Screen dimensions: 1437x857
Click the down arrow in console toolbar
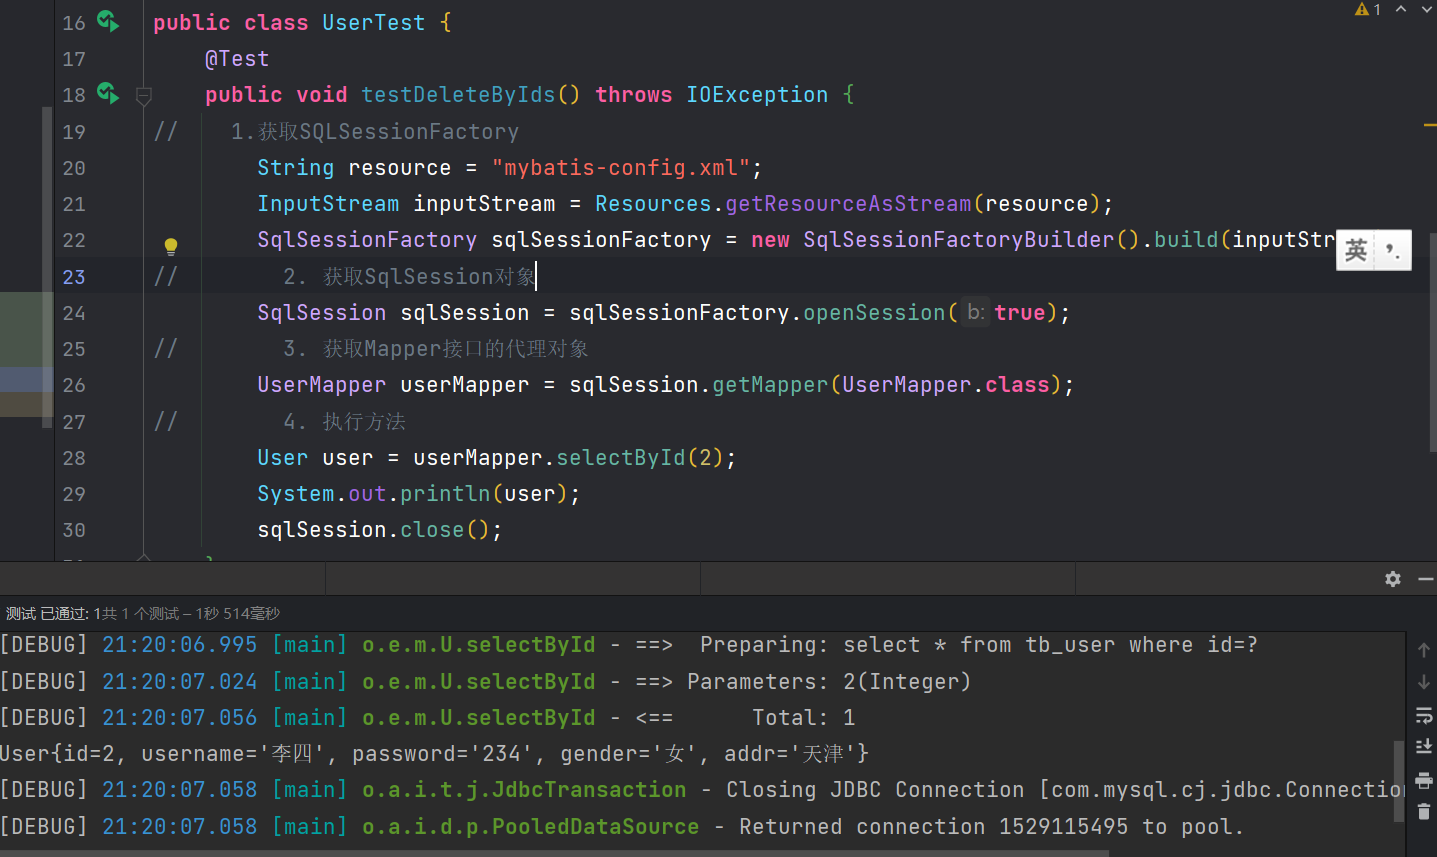1424,682
